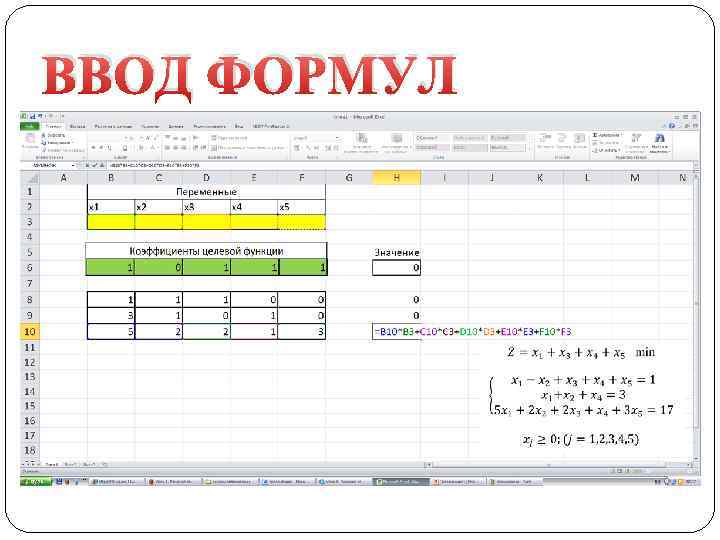Screen dimensions: 720x540
Task: Select column H header
Action: point(397,178)
